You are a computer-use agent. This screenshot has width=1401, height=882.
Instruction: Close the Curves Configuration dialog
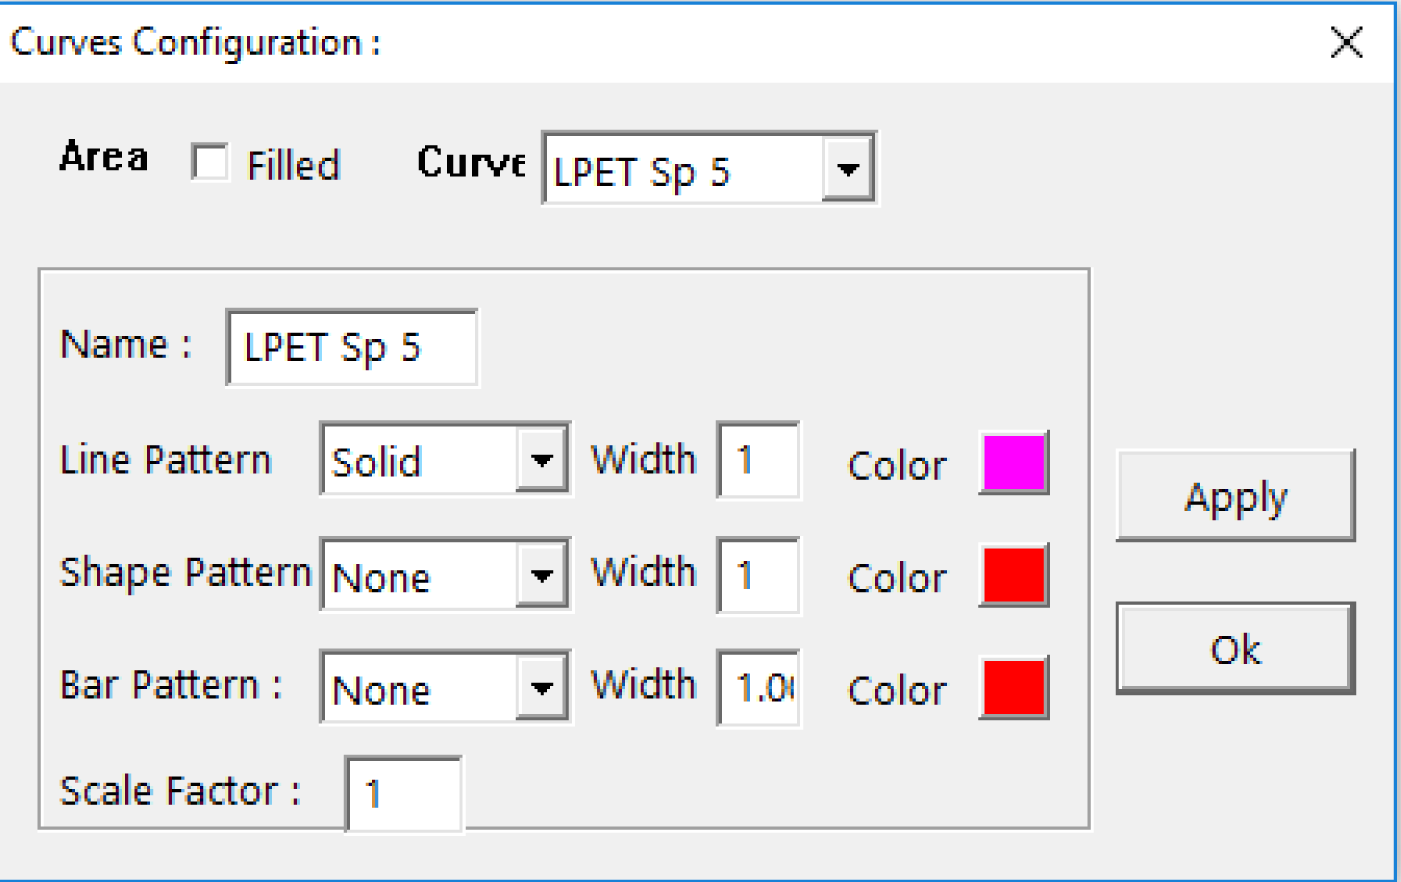[1346, 43]
